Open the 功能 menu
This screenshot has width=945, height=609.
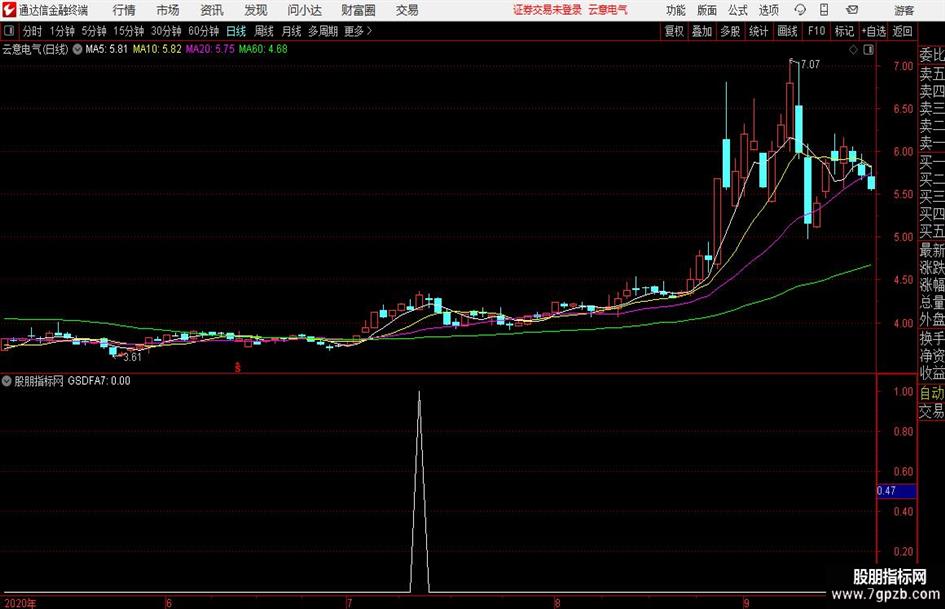pyautogui.click(x=676, y=10)
